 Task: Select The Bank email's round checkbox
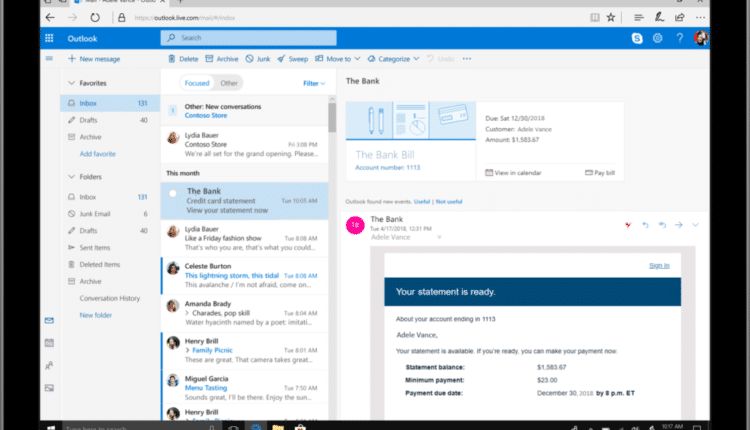pyautogui.click(x=173, y=192)
